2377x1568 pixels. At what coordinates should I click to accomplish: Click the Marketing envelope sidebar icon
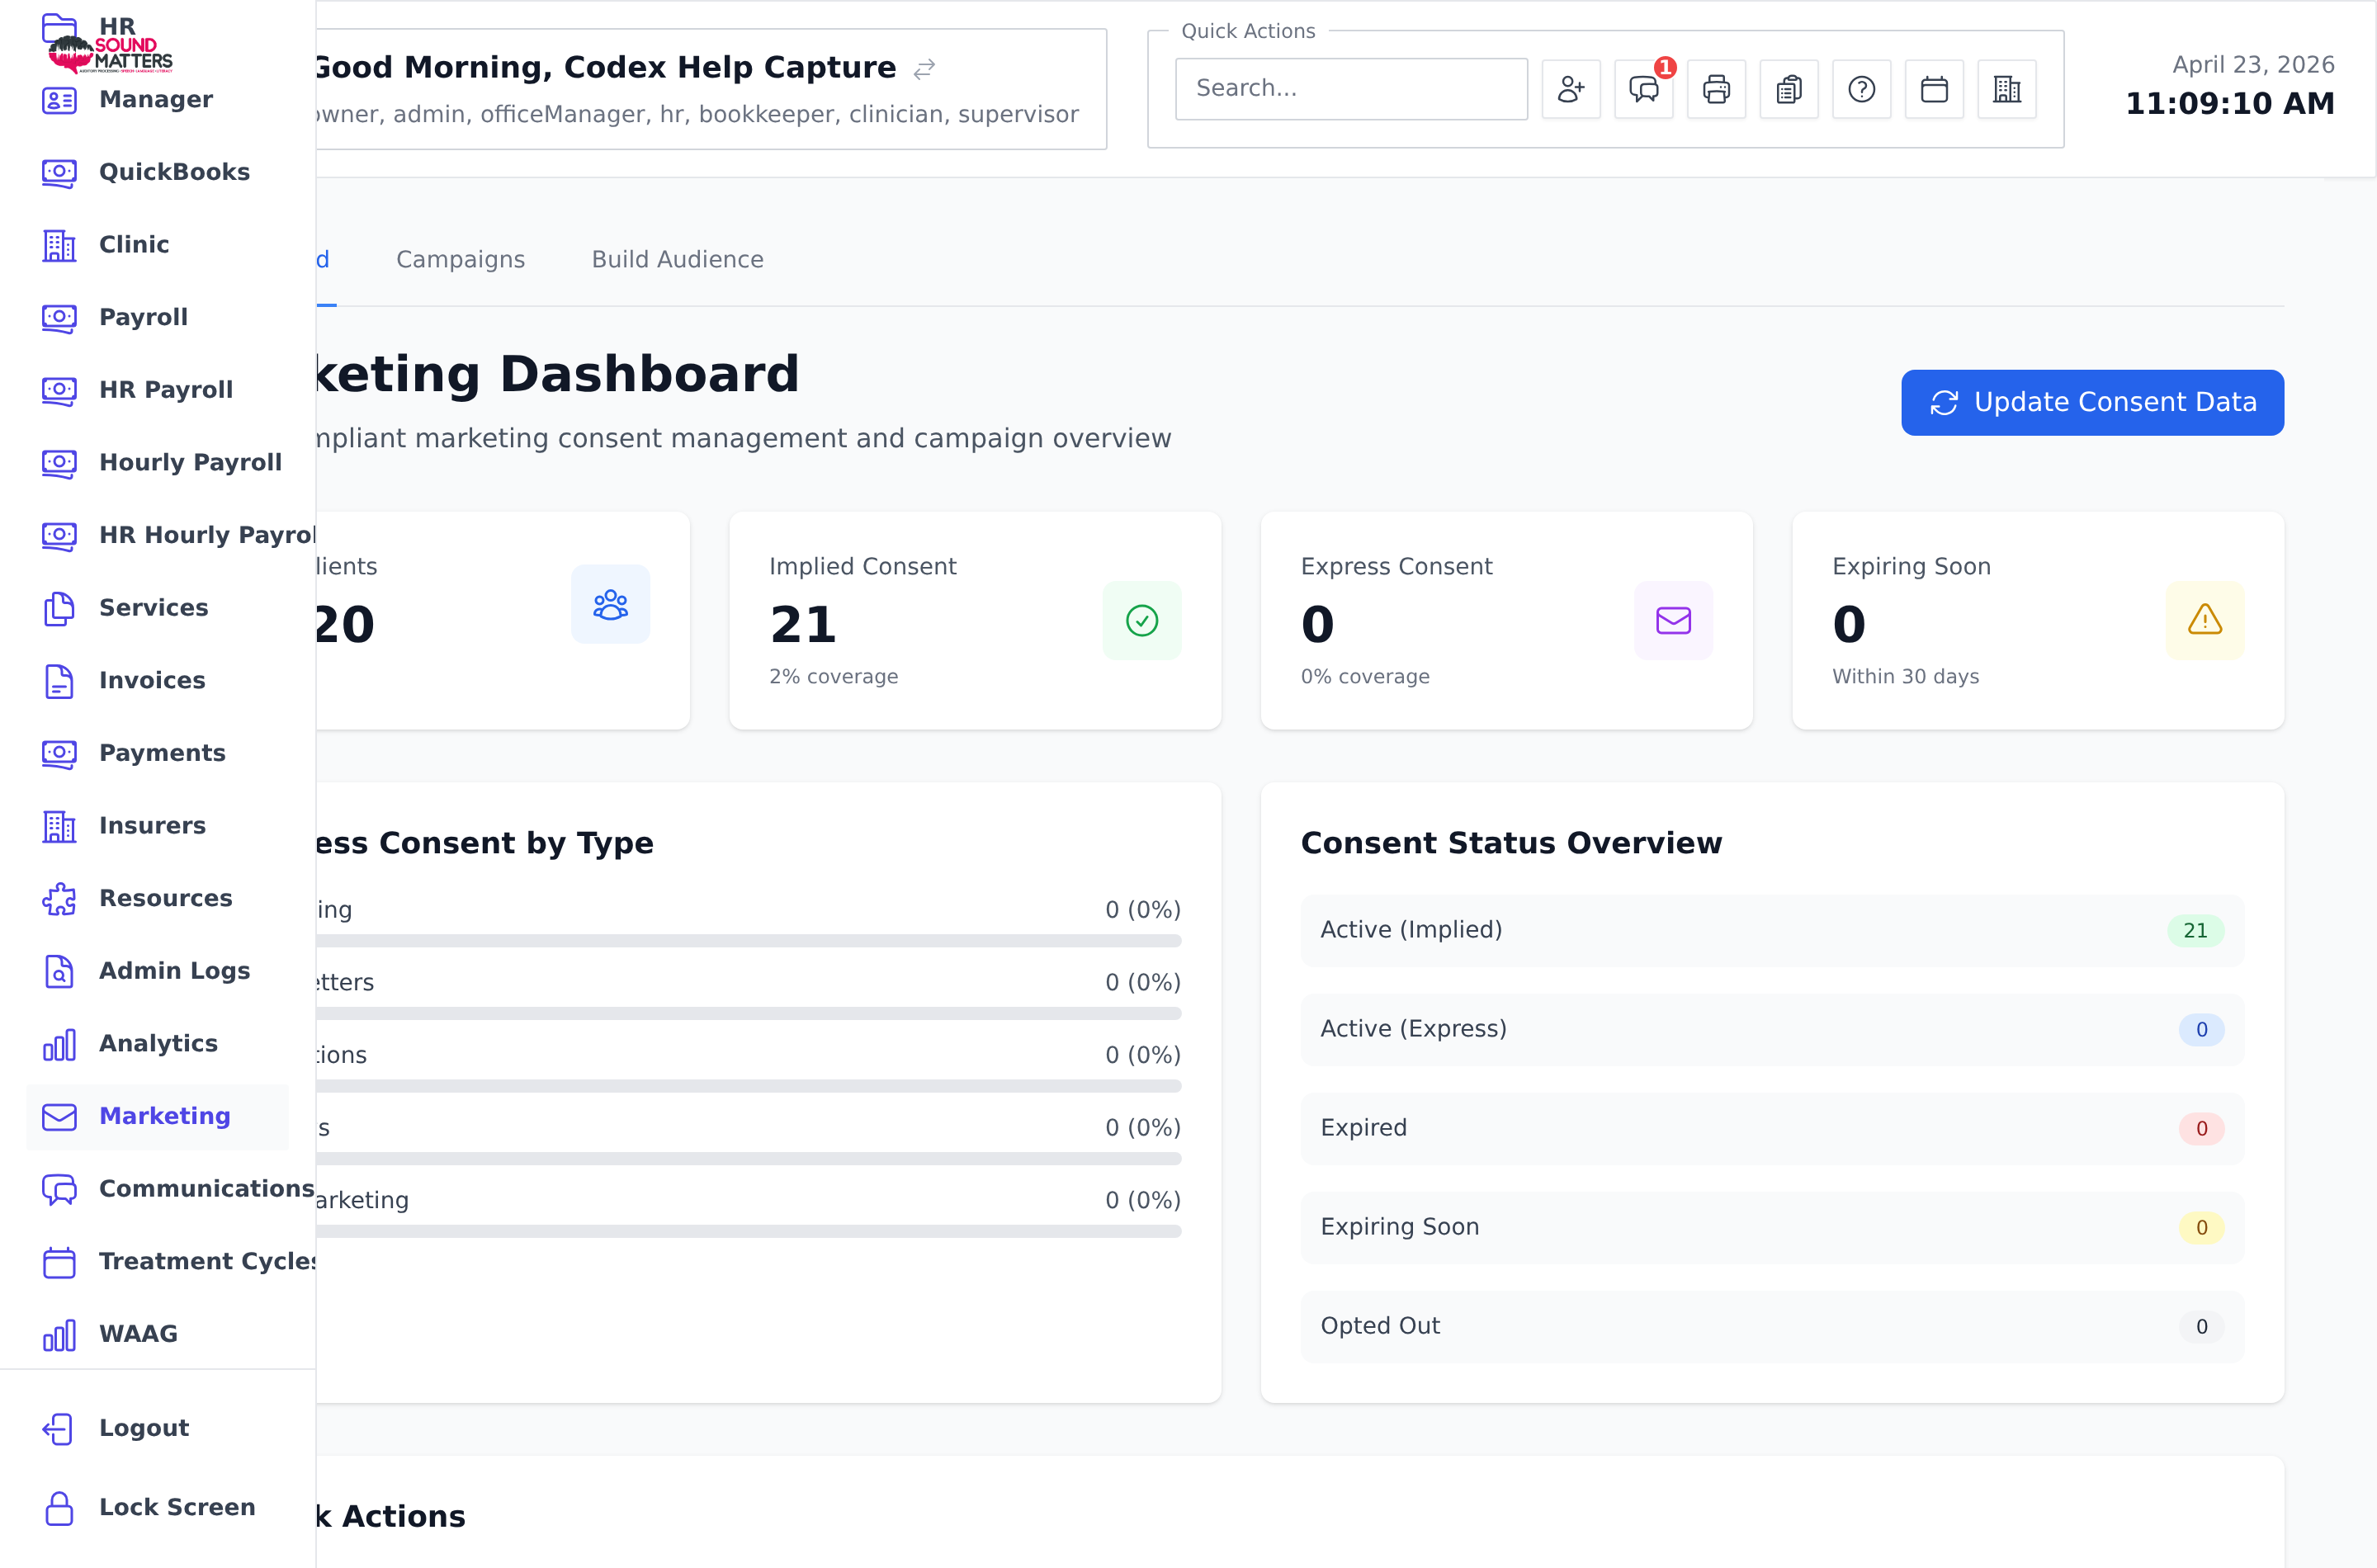pyautogui.click(x=59, y=1116)
